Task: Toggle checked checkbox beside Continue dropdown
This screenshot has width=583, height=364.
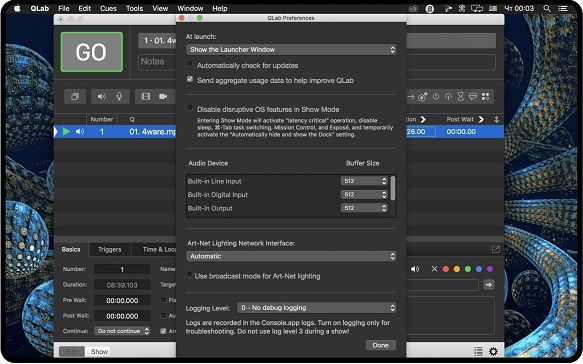Action: point(163,331)
